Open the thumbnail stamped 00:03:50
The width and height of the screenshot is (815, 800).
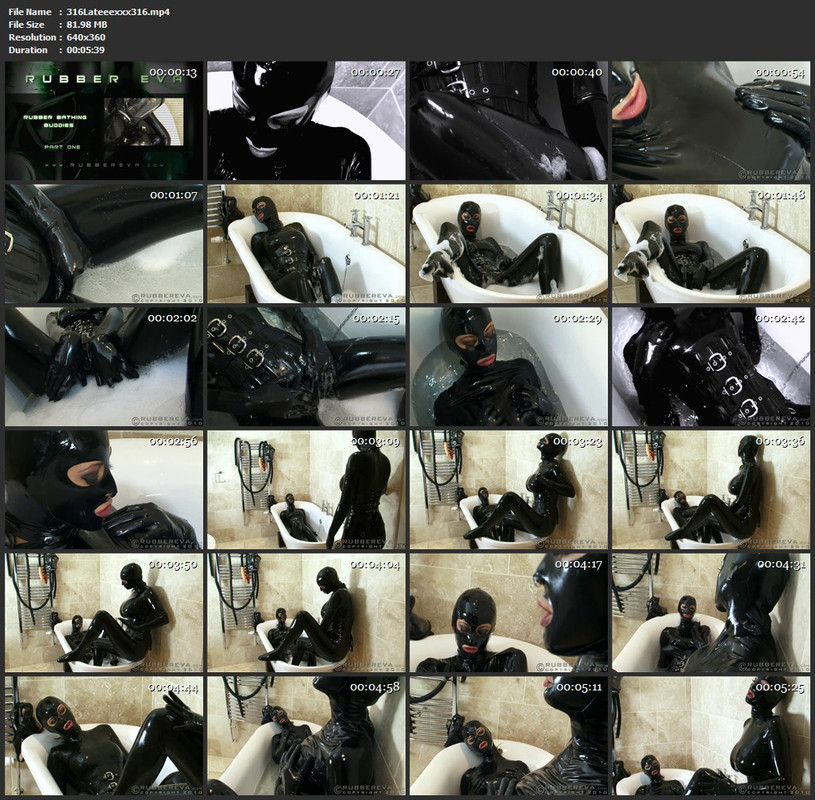(x=104, y=613)
